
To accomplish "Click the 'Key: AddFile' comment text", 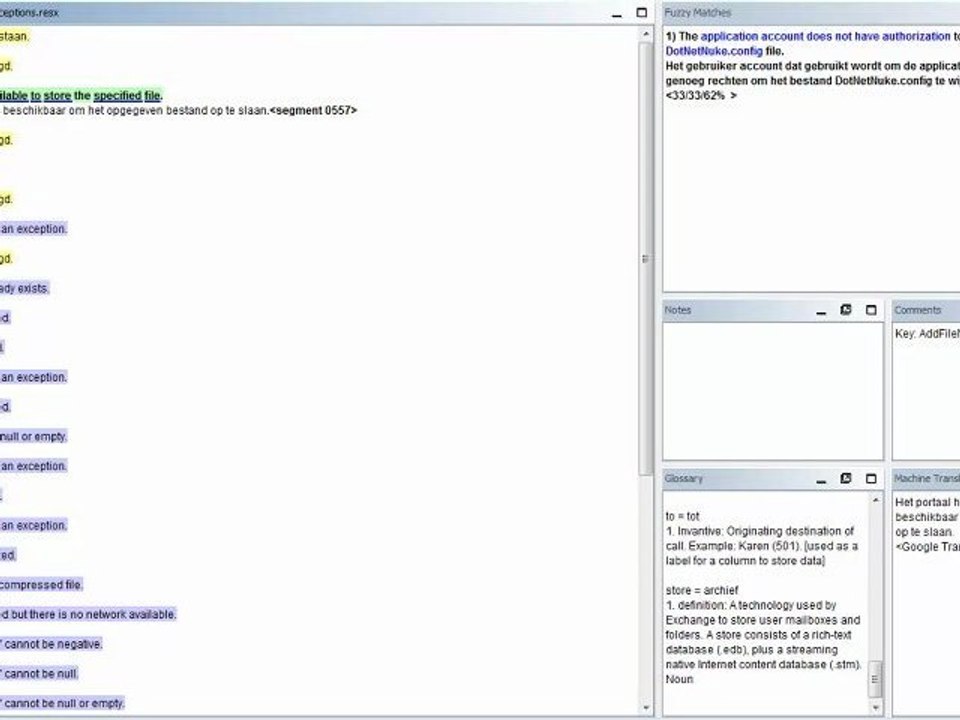I will click(927, 334).
